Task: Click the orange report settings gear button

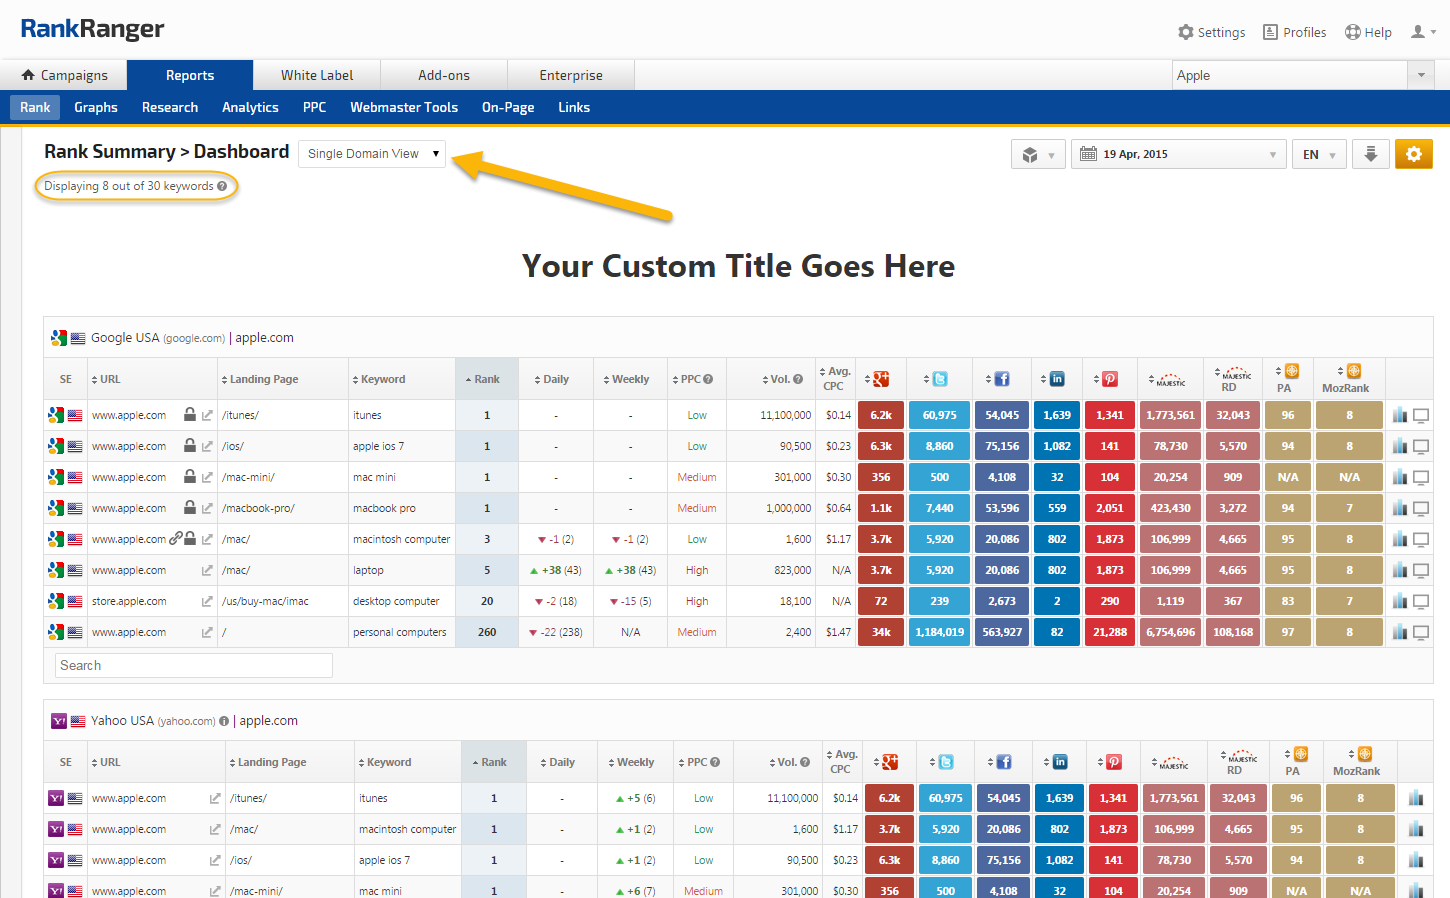Action: [x=1413, y=154]
